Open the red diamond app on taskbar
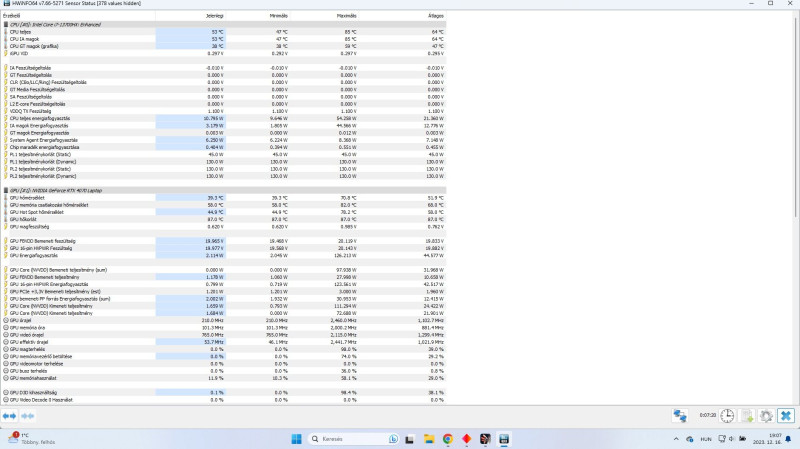The image size is (800, 449). pyautogui.click(x=466, y=439)
